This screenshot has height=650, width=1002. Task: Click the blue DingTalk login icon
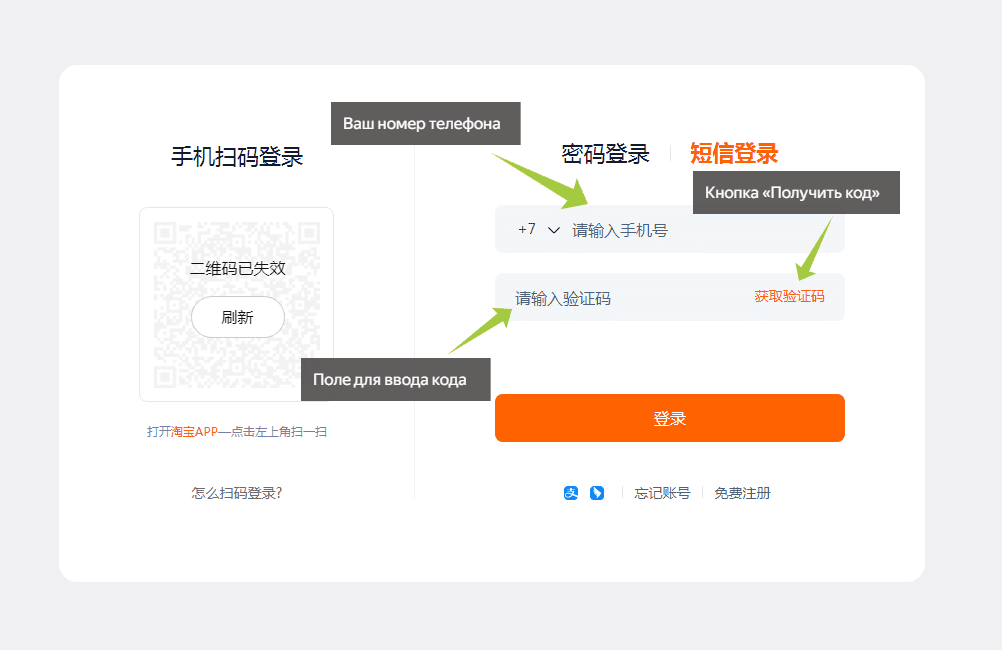(597, 493)
